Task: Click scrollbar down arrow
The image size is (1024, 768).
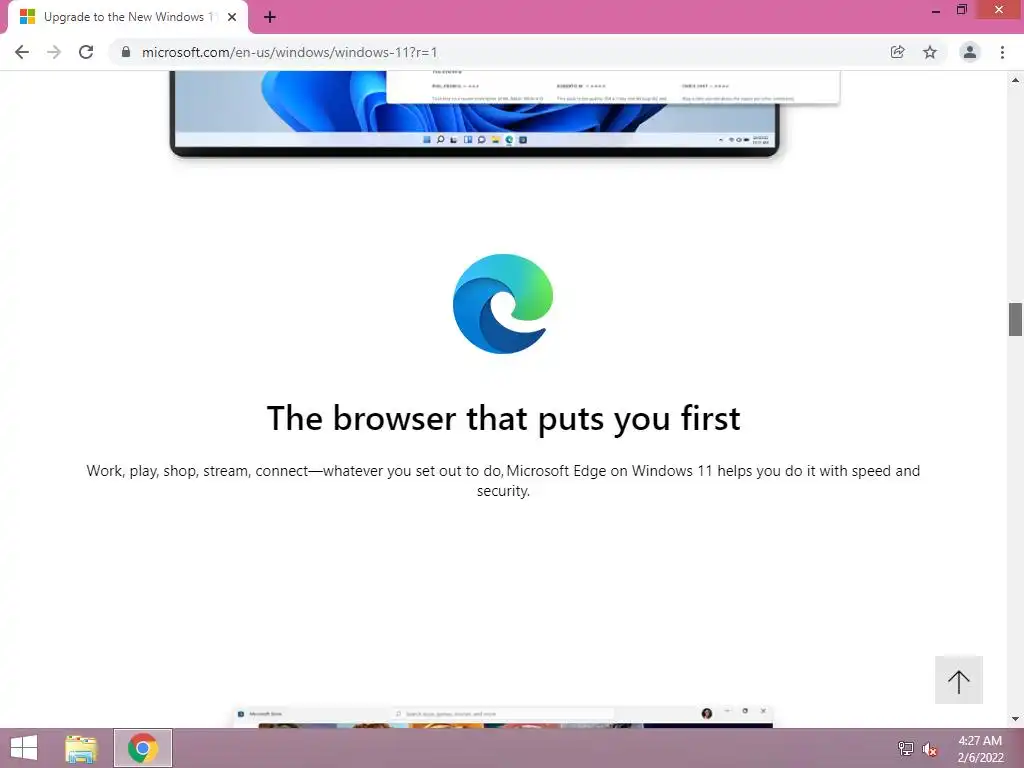Action: click(x=1016, y=719)
